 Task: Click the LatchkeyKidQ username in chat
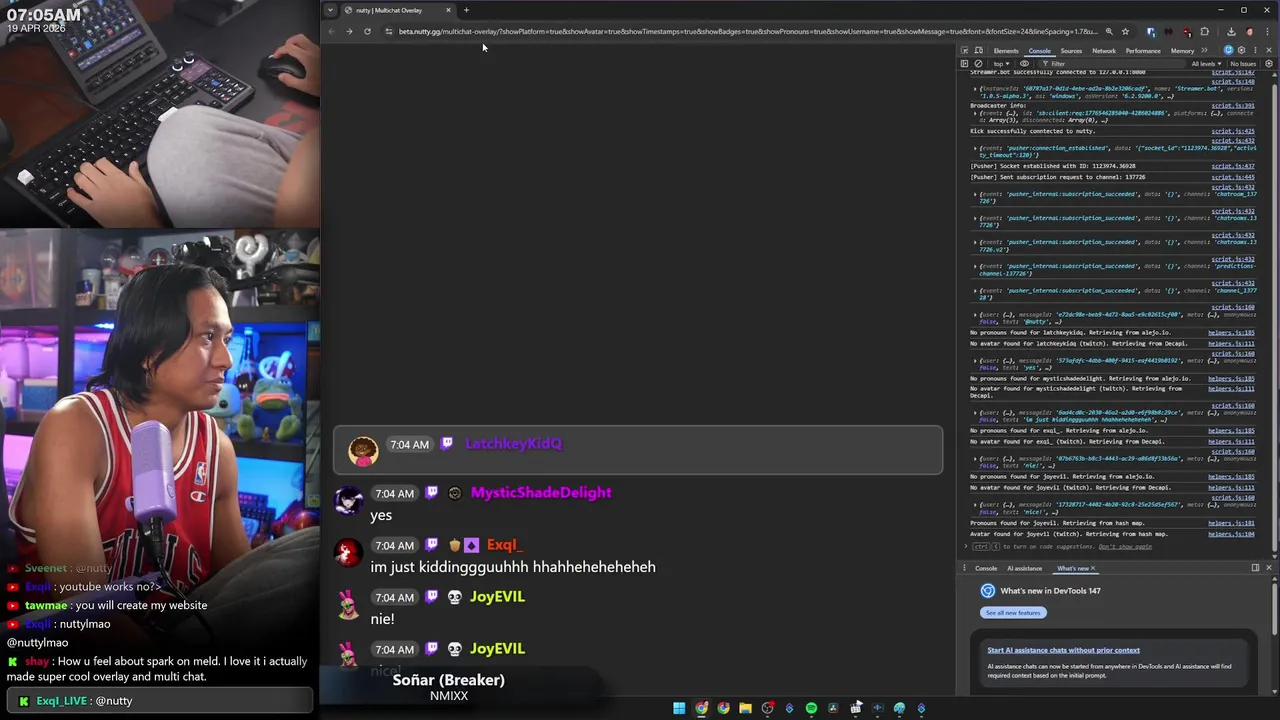point(513,444)
